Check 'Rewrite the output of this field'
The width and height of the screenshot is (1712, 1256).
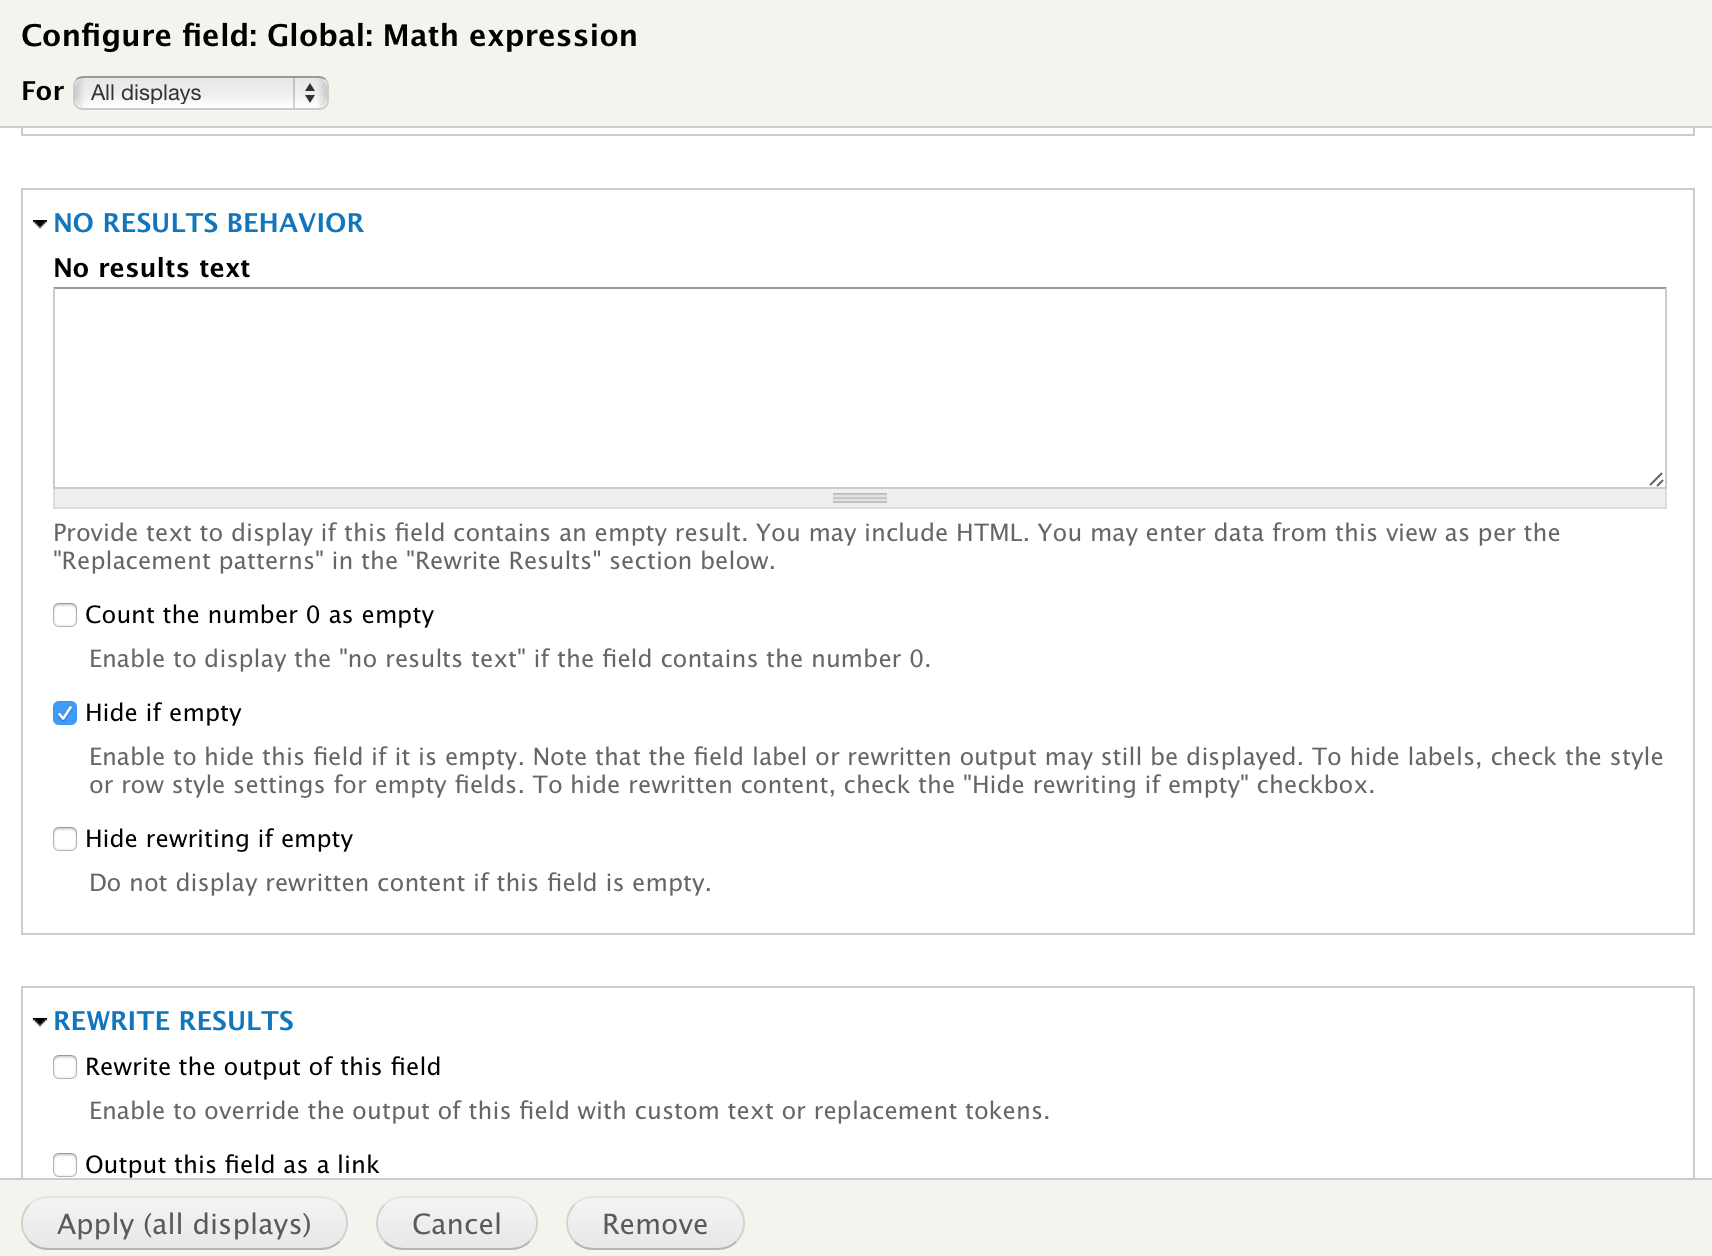point(64,1067)
